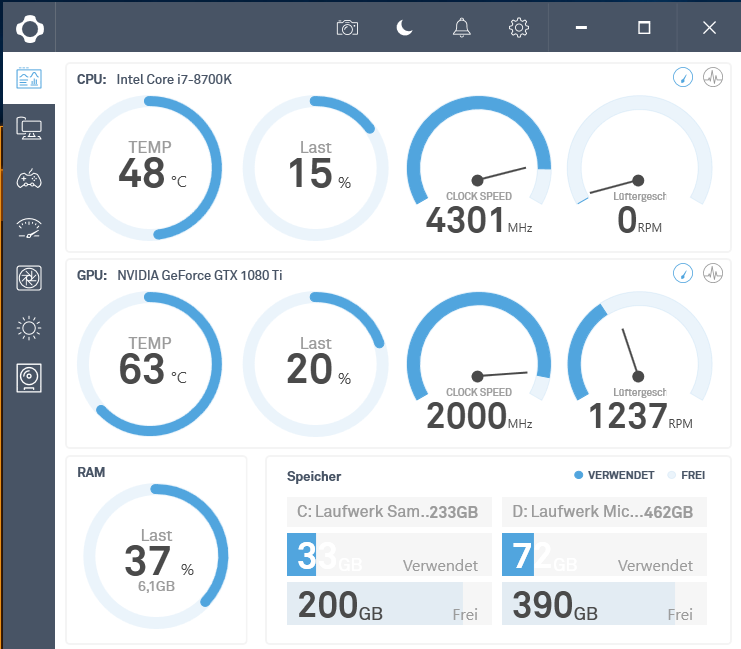Image resolution: width=741 pixels, height=649 pixels.
Task: Toggle night mode with moon icon
Action: click(x=404, y=28)
